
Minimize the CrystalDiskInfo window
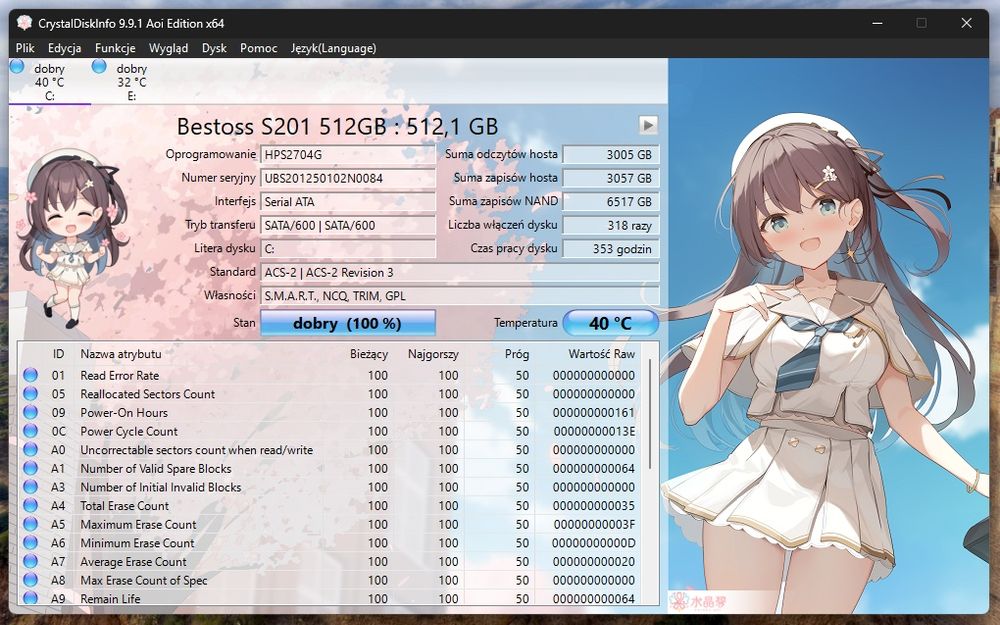click(x=878, y=23)
